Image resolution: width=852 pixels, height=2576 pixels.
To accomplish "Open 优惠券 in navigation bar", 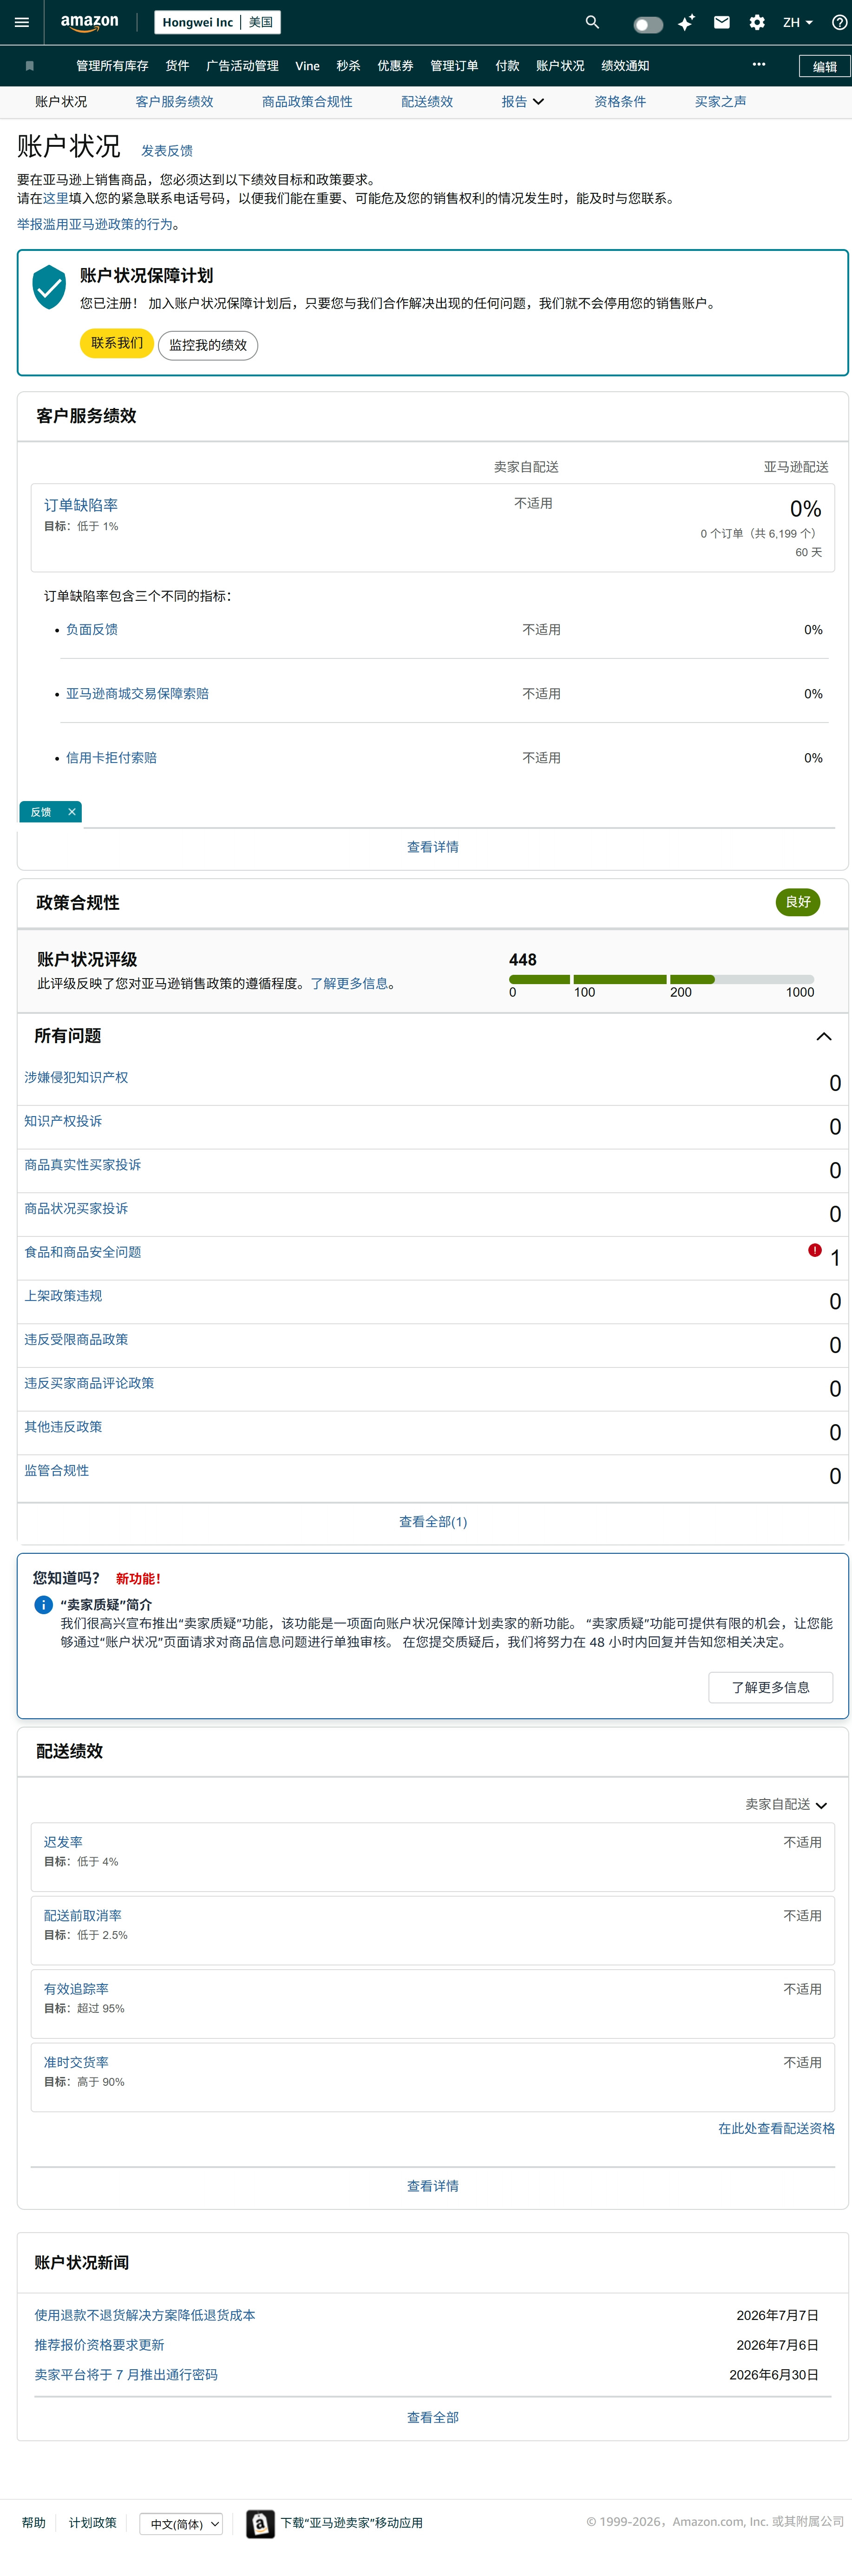I will (x=395, y=66).
